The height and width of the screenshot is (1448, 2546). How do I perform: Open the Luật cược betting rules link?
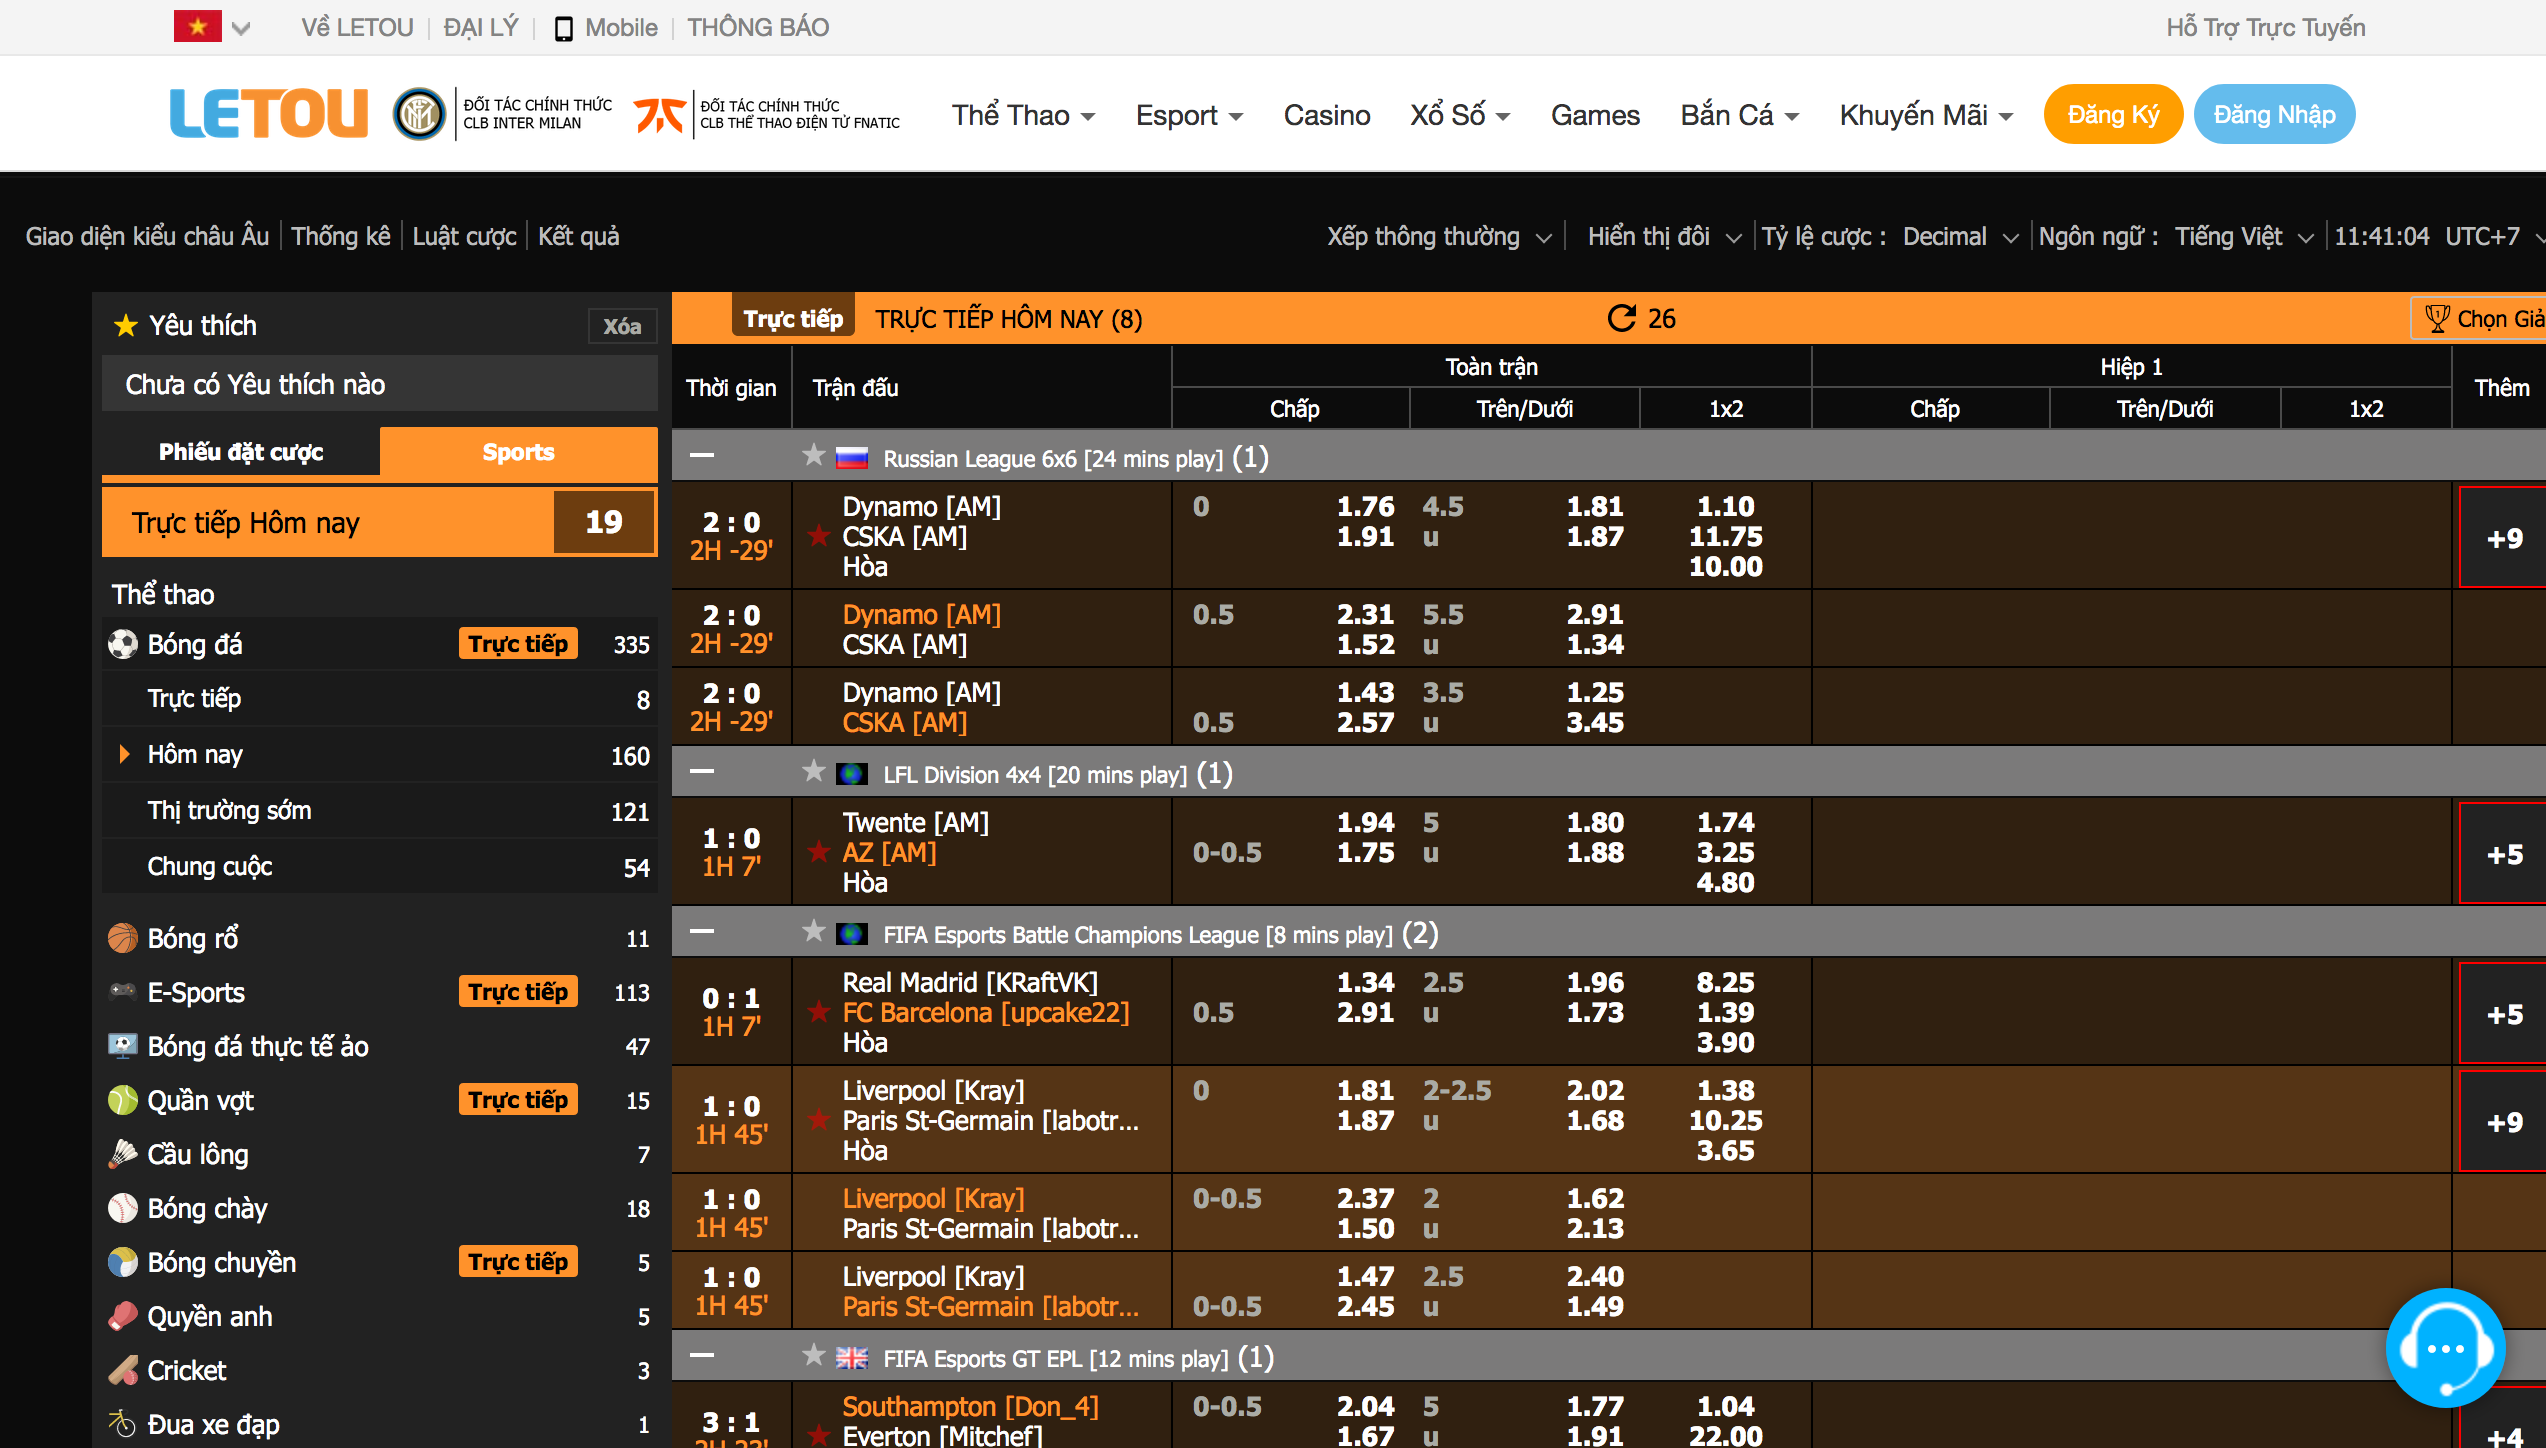pos(464,237)
